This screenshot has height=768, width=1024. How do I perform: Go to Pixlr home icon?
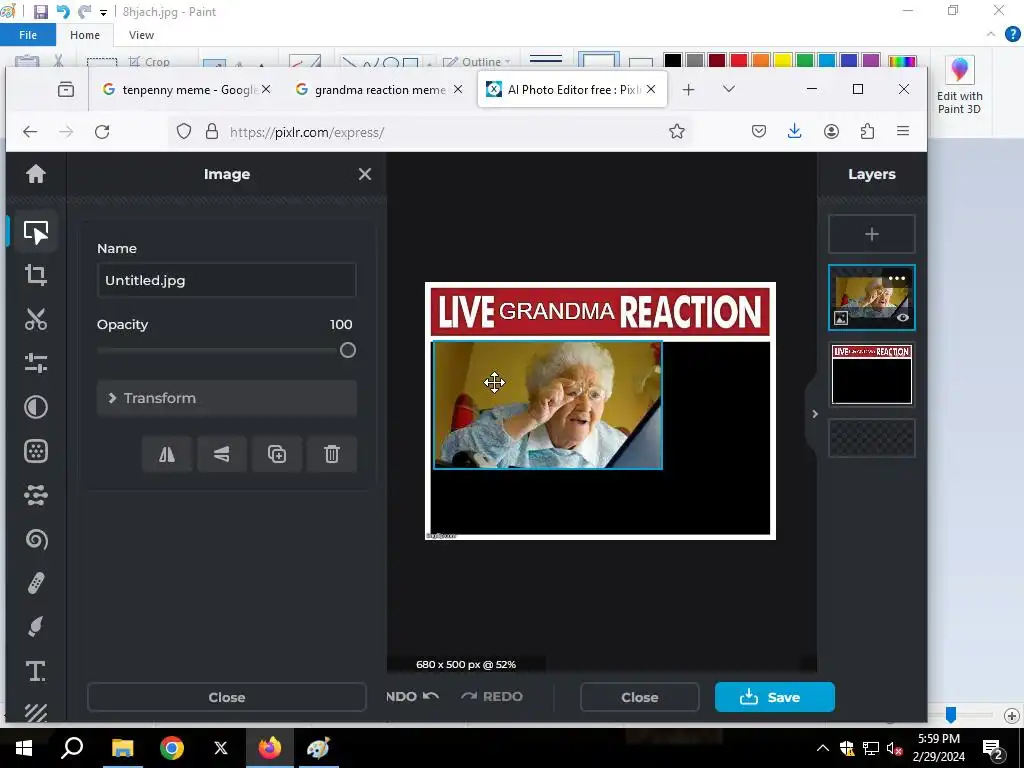[36, 174]
